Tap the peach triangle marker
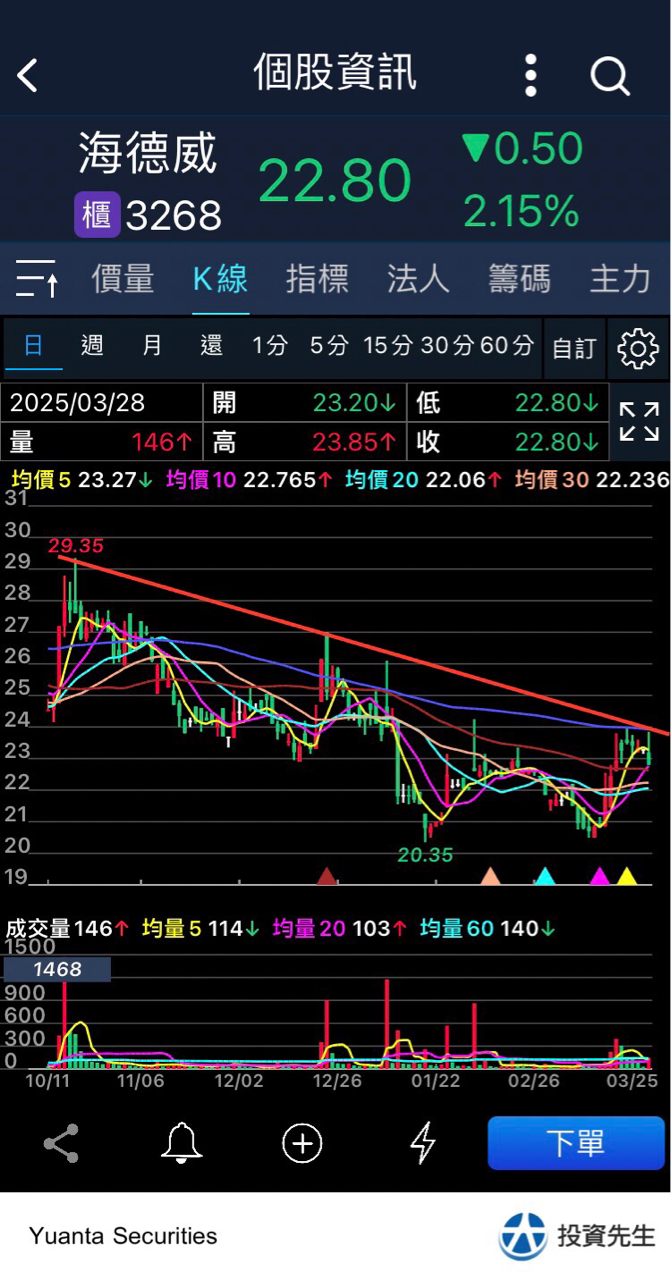The image size is (671, 1280). pos(490,877)
